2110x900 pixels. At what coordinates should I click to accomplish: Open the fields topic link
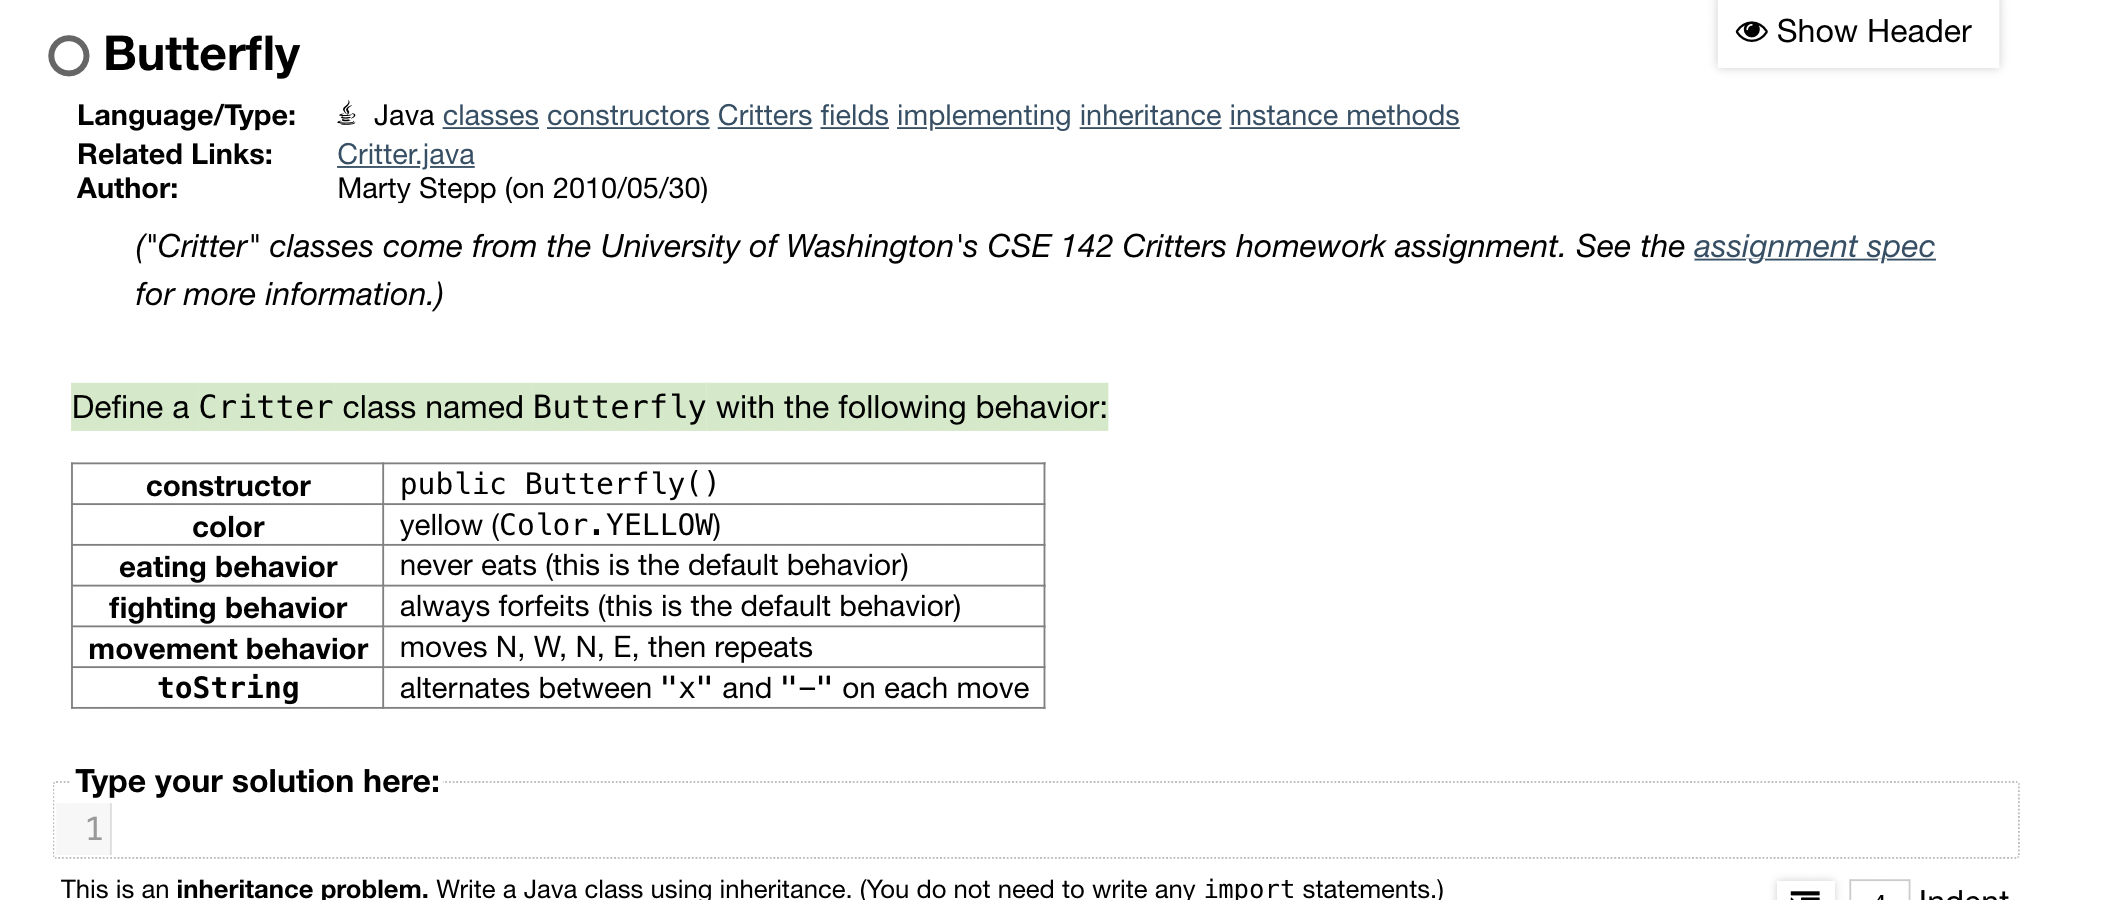854,115
